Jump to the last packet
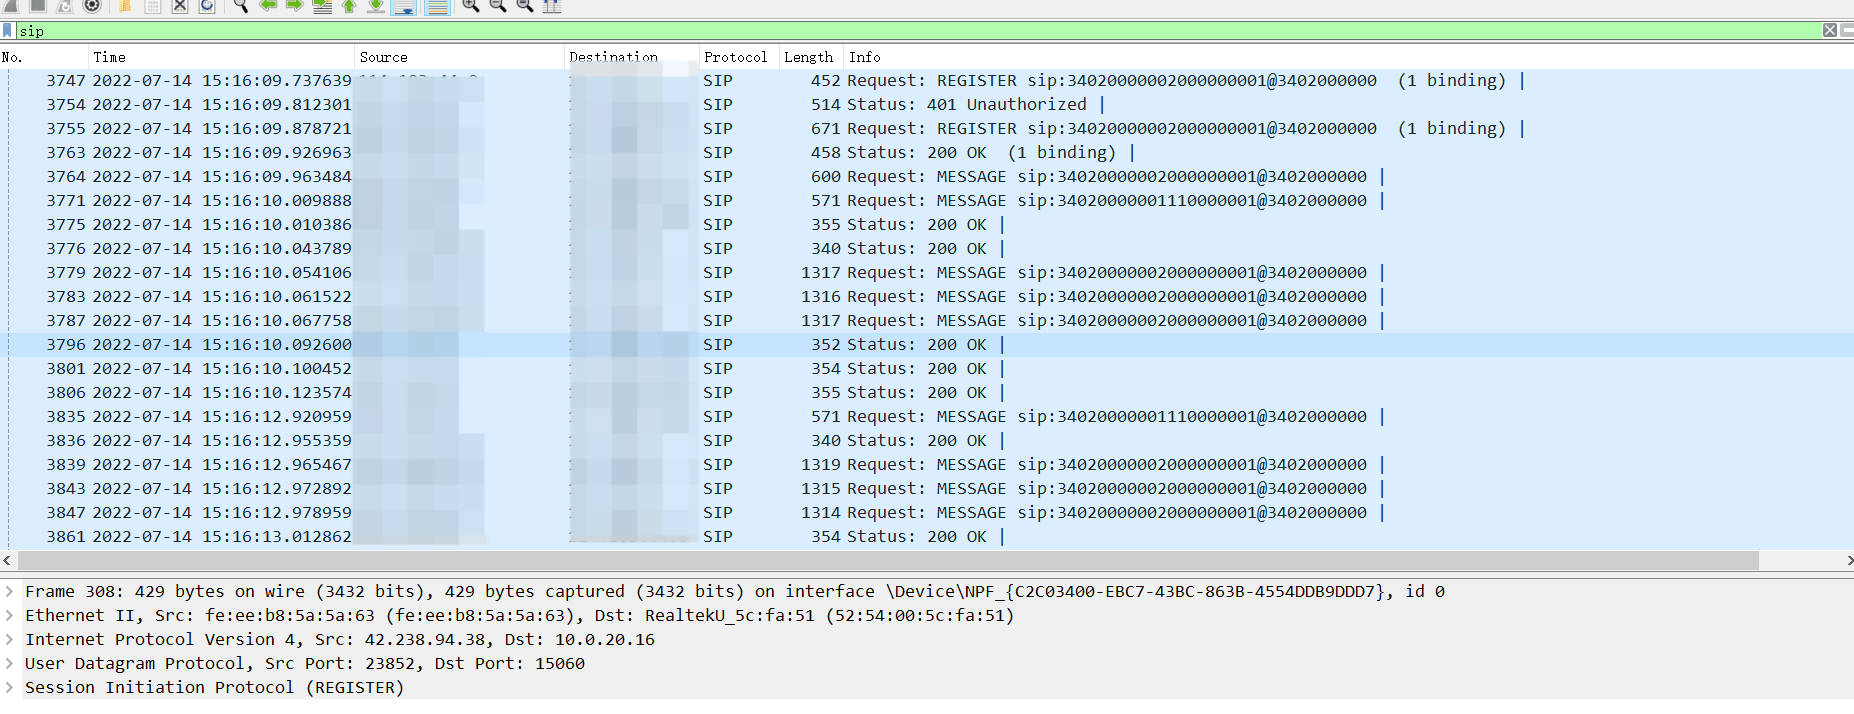Viewport: 1854px width, 714px height. tap(376, 5)
